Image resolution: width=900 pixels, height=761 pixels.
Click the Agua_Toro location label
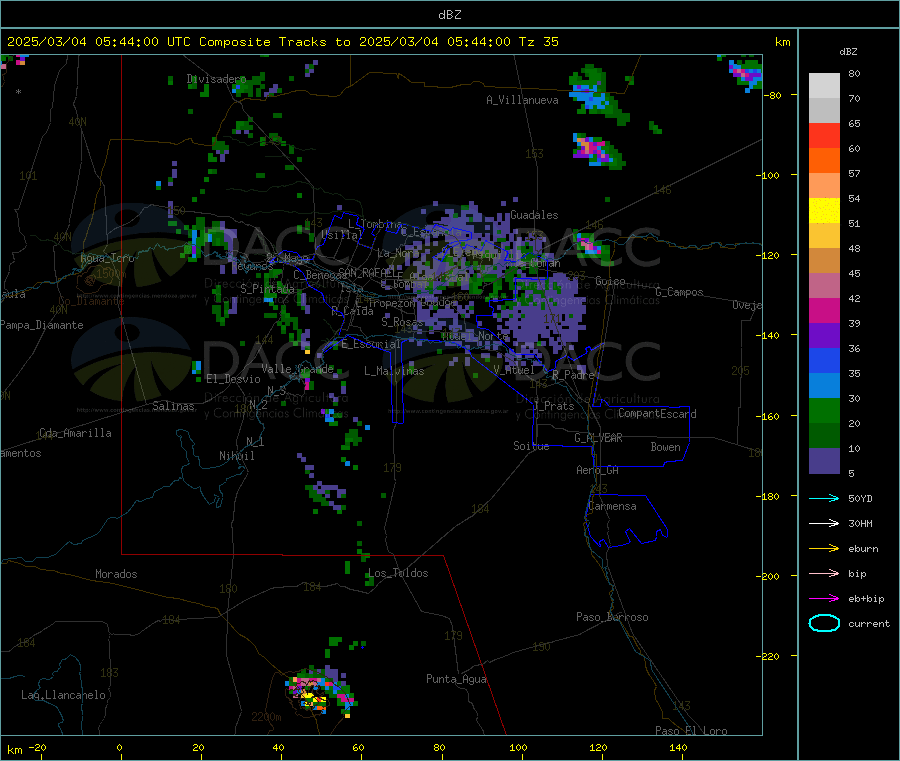[x=107, y=258]
